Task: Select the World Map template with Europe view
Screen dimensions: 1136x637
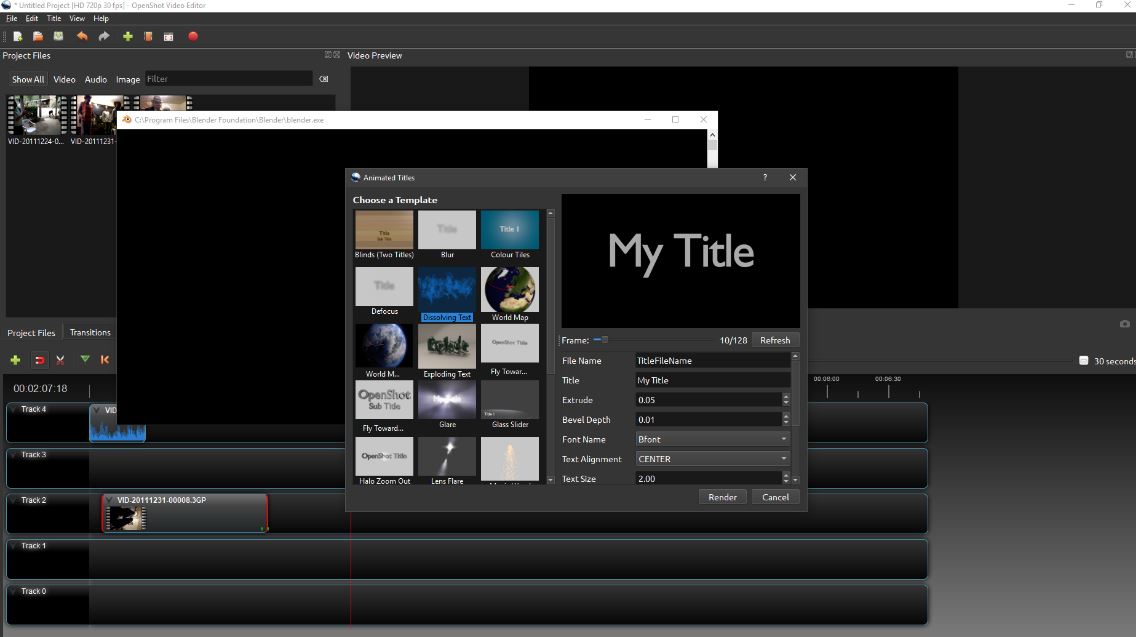Action: pyautogui.click(x=510, y=293)
